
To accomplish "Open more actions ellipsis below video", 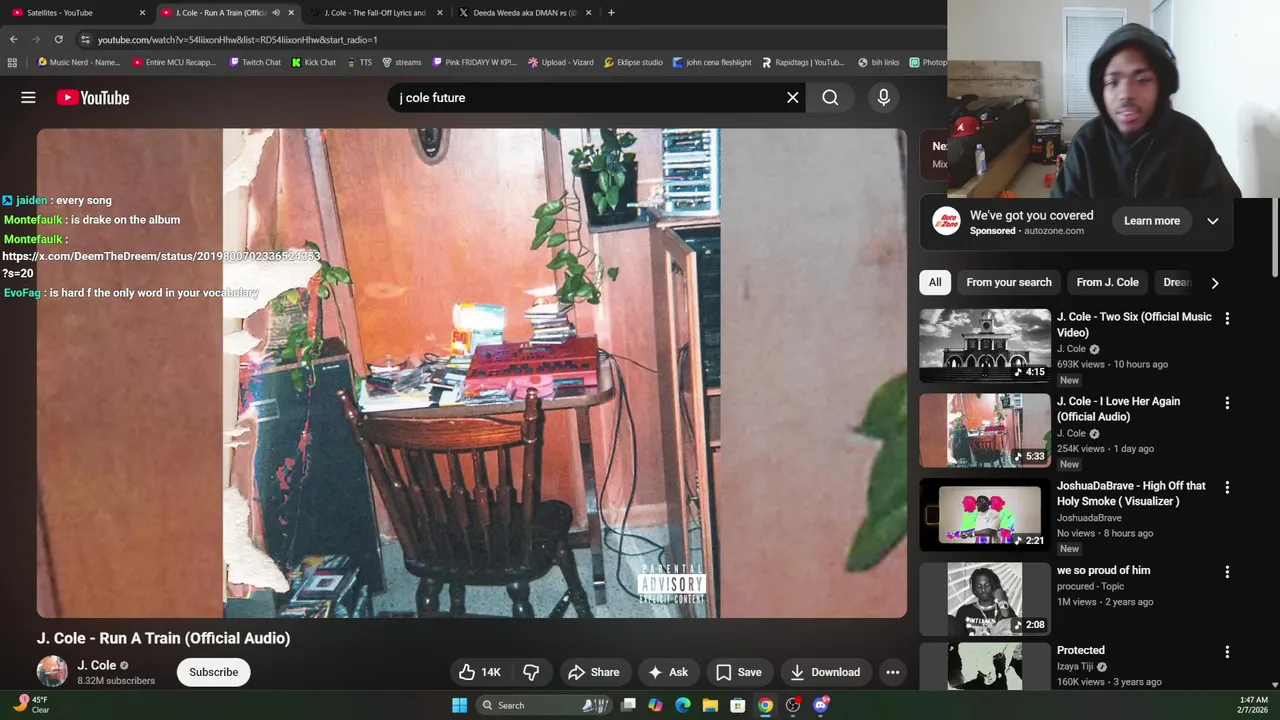I will pos(893,672).
